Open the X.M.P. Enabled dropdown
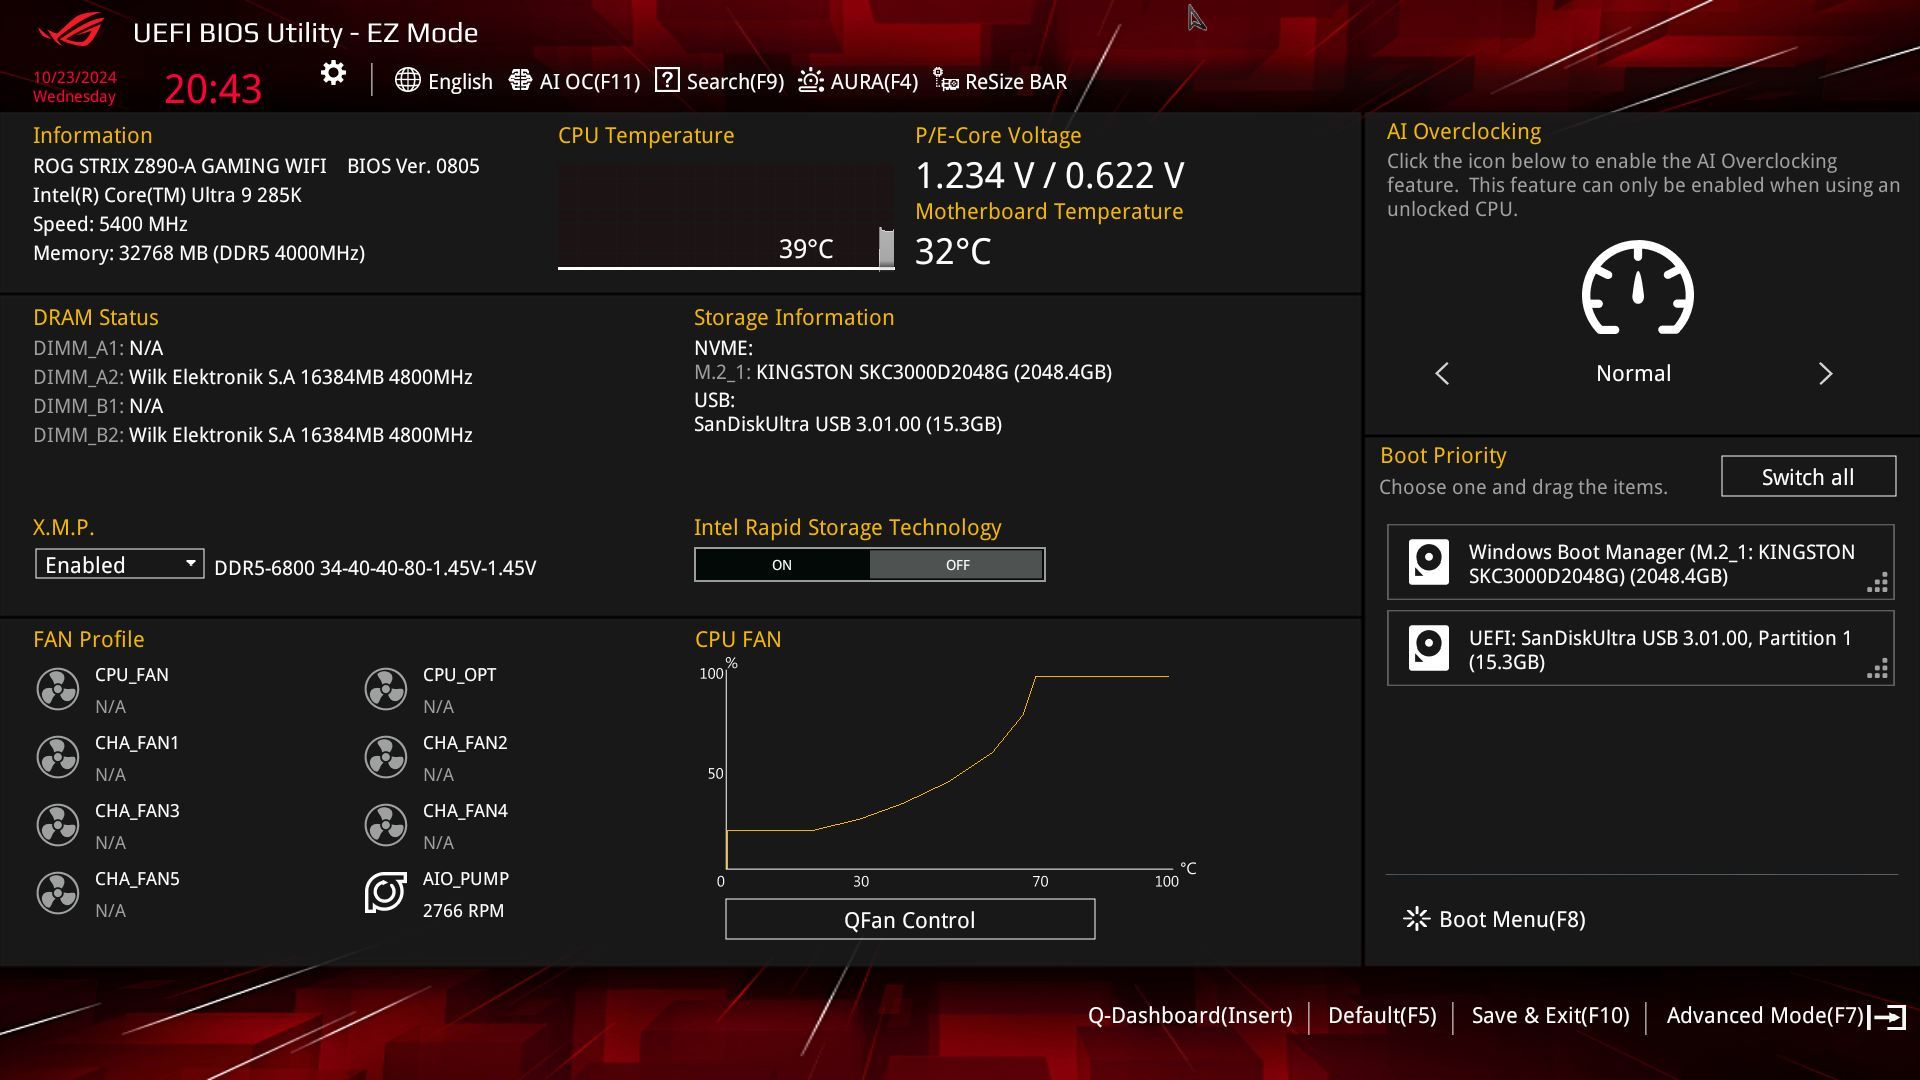 [120, 565]
